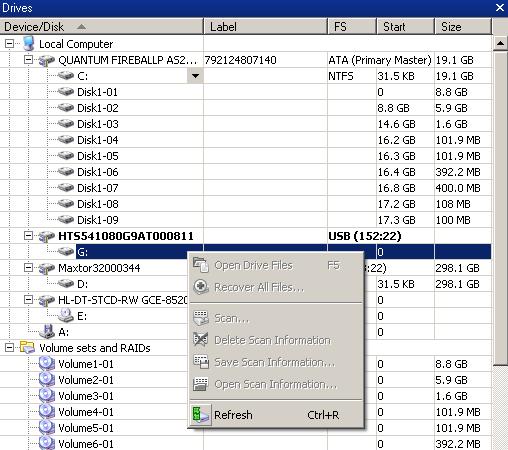Click the A: floppy drive icon
Image resolution: width=508 pixels, height=450 pixels.
pyautogui.click(x=47, y=331)
